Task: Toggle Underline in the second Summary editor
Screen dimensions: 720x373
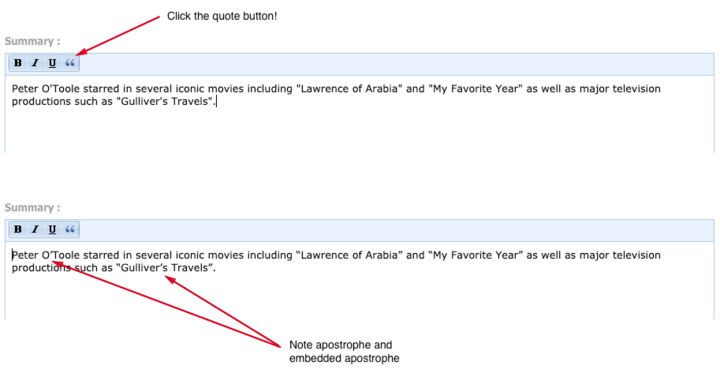Action: [x=52, y=229]
